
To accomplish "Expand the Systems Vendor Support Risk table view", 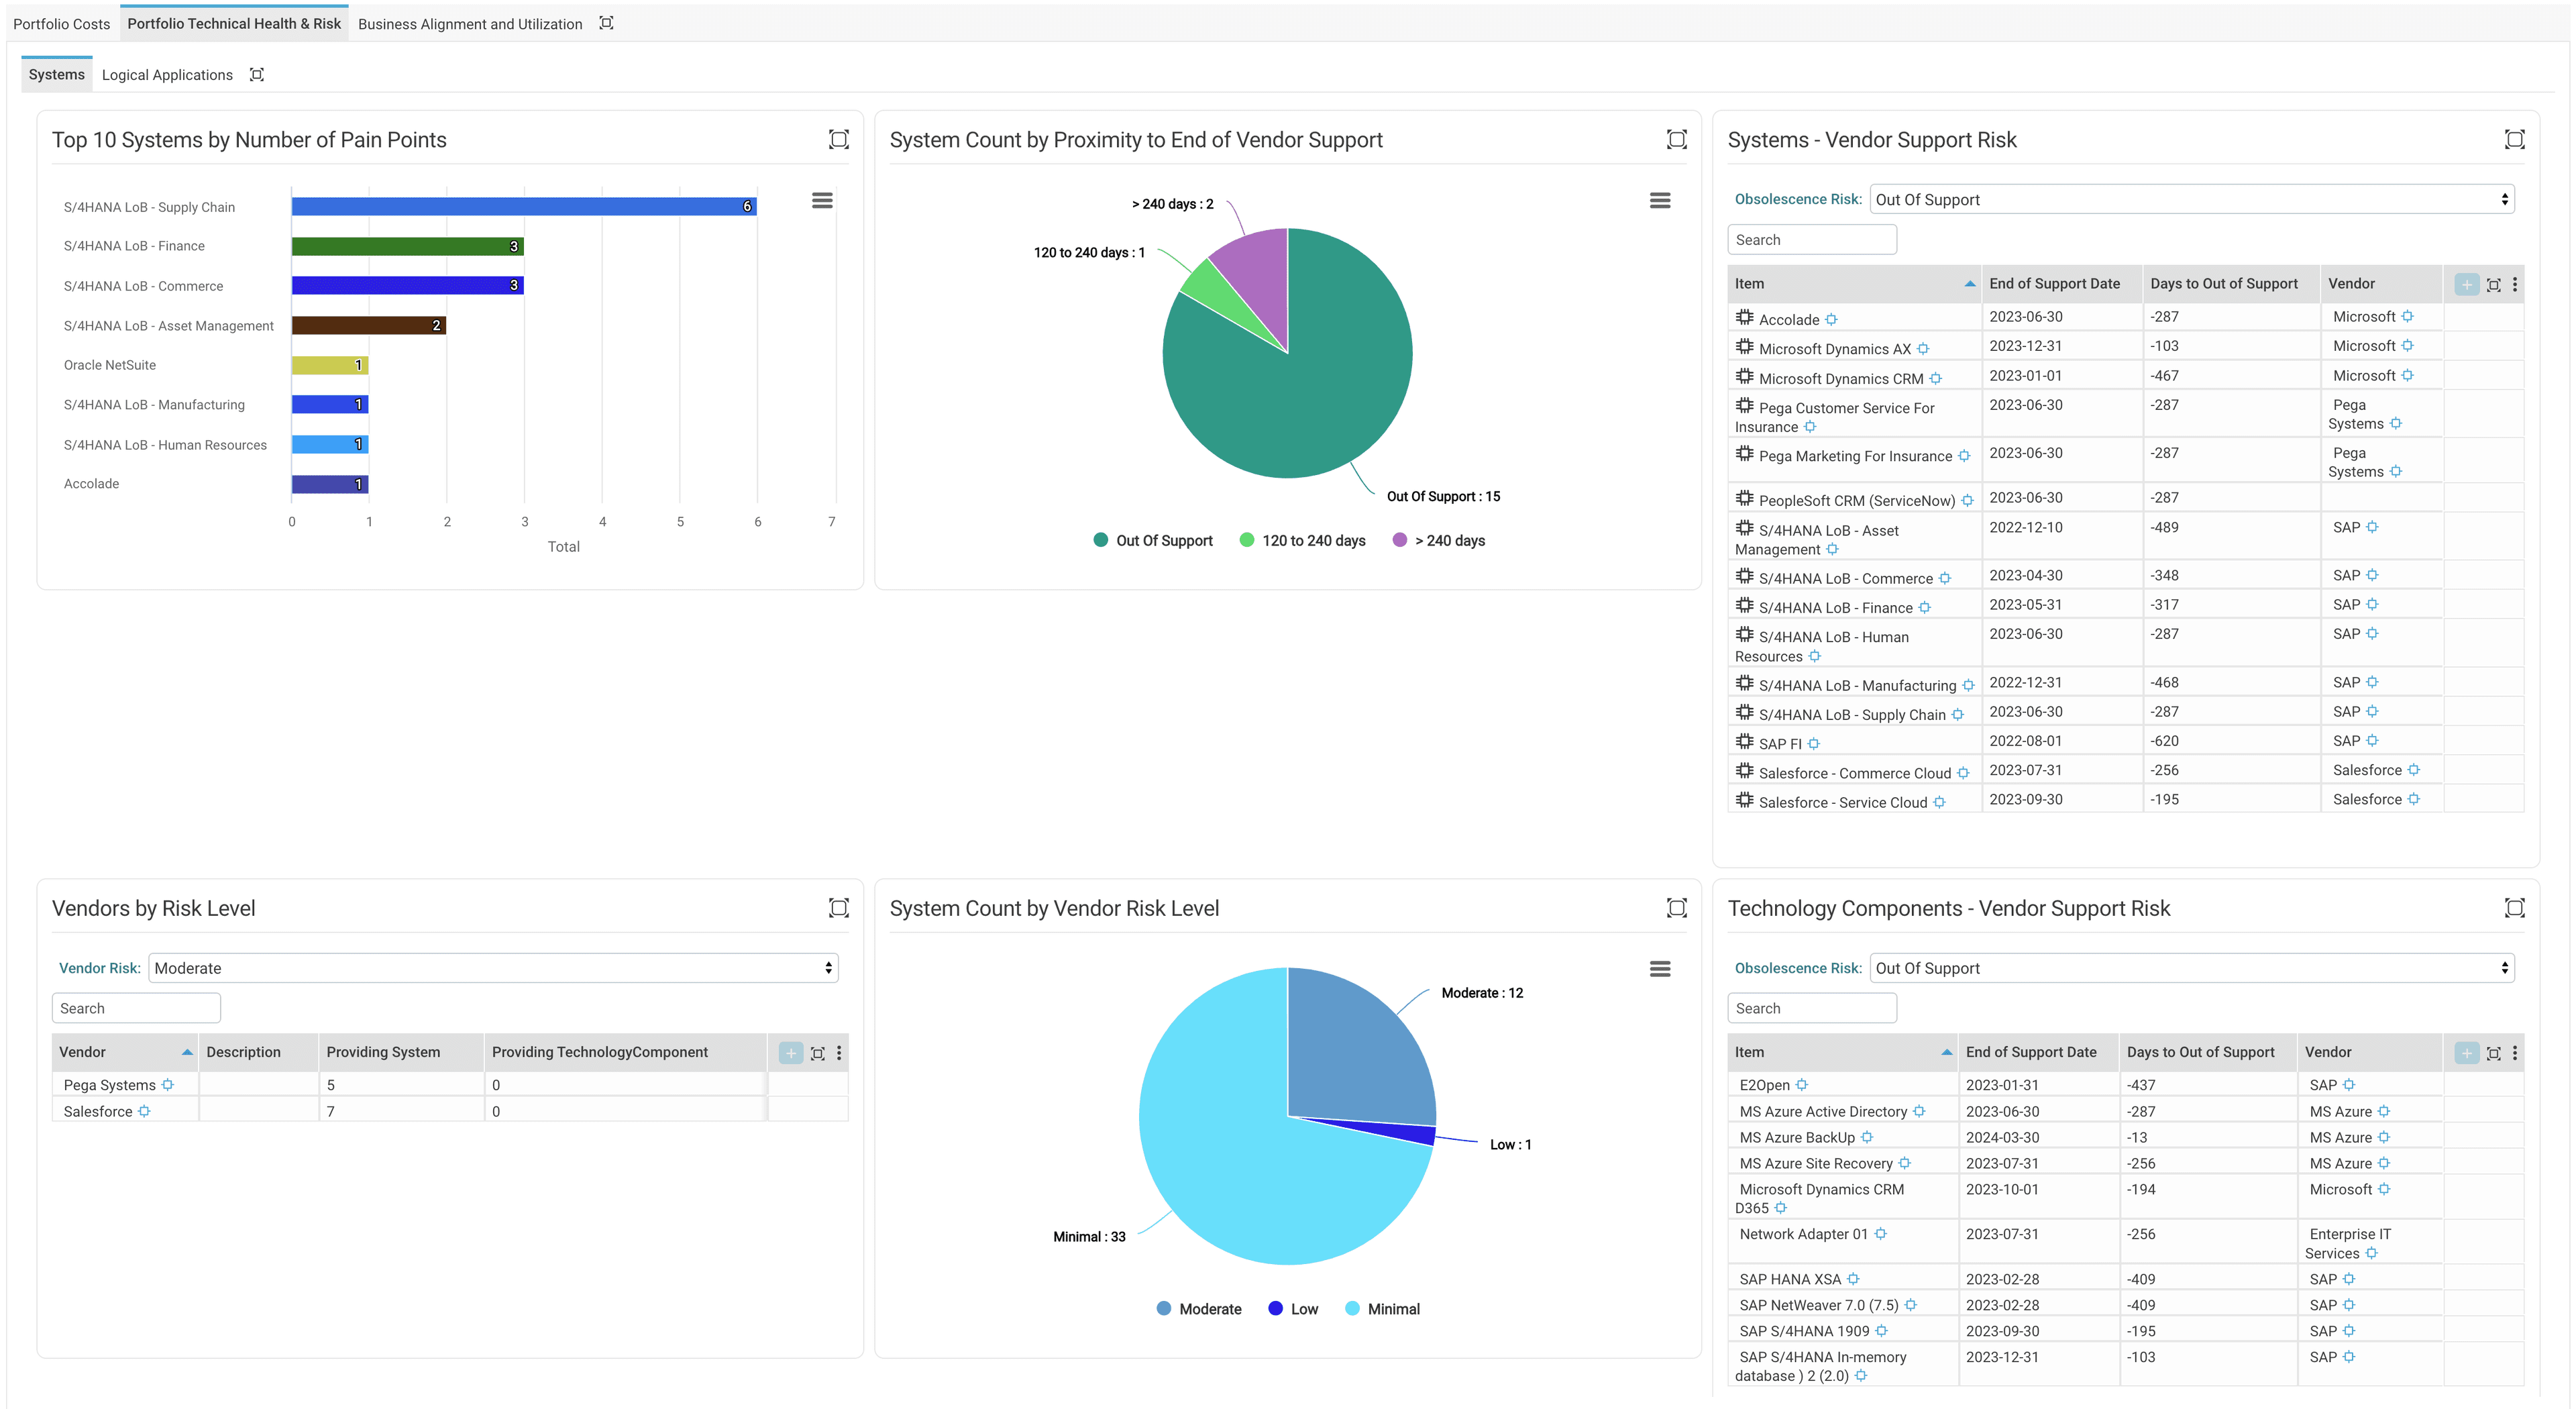I will (x=2494, y=285).
